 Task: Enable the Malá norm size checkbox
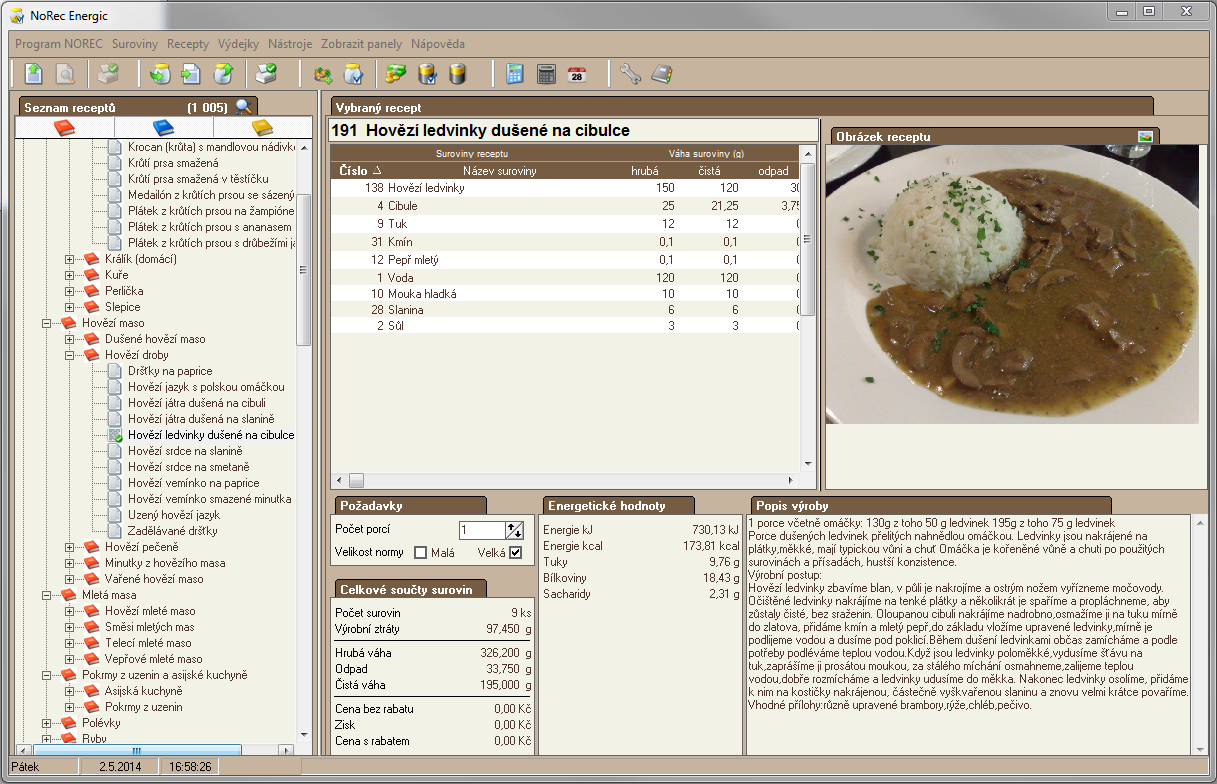tap(421, 553)
